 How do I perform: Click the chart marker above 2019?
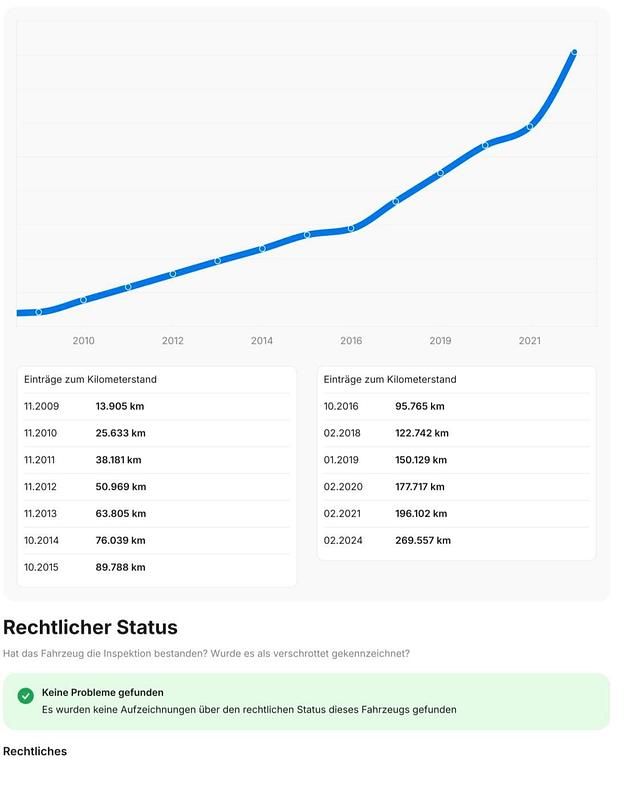click(440, 173)
